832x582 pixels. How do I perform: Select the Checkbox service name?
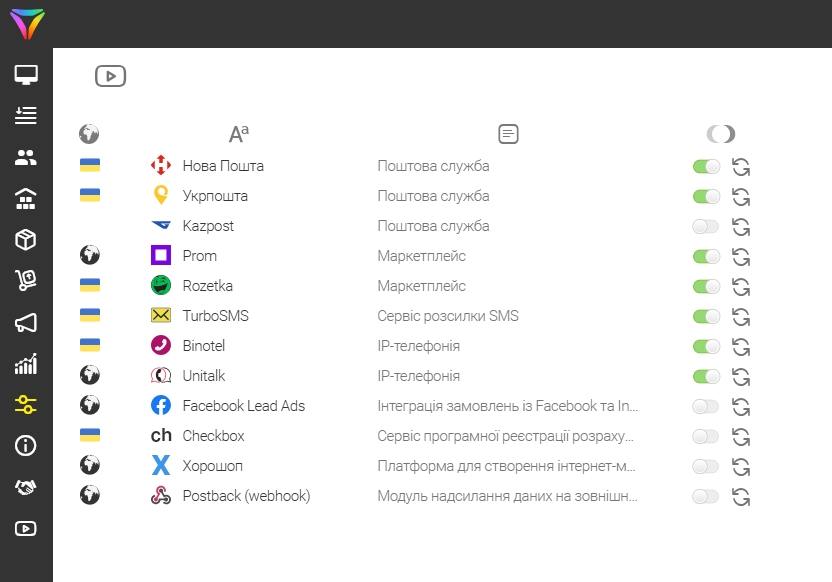pos(213,436)
